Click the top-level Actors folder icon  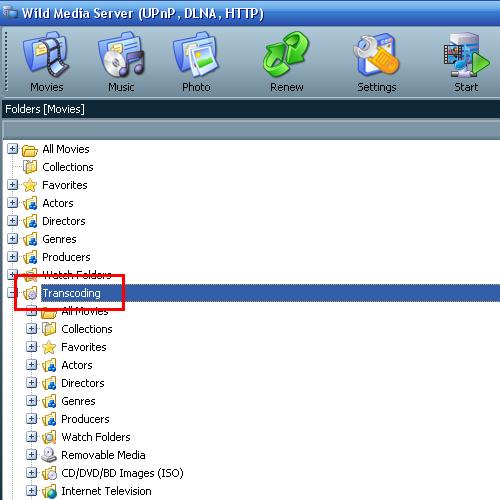point(30,203)
